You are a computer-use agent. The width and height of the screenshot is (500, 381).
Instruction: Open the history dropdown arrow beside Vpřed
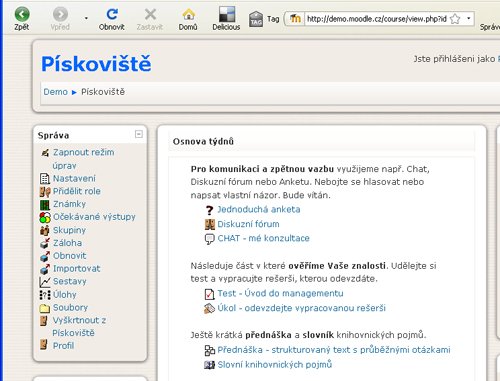click(86, 18)
